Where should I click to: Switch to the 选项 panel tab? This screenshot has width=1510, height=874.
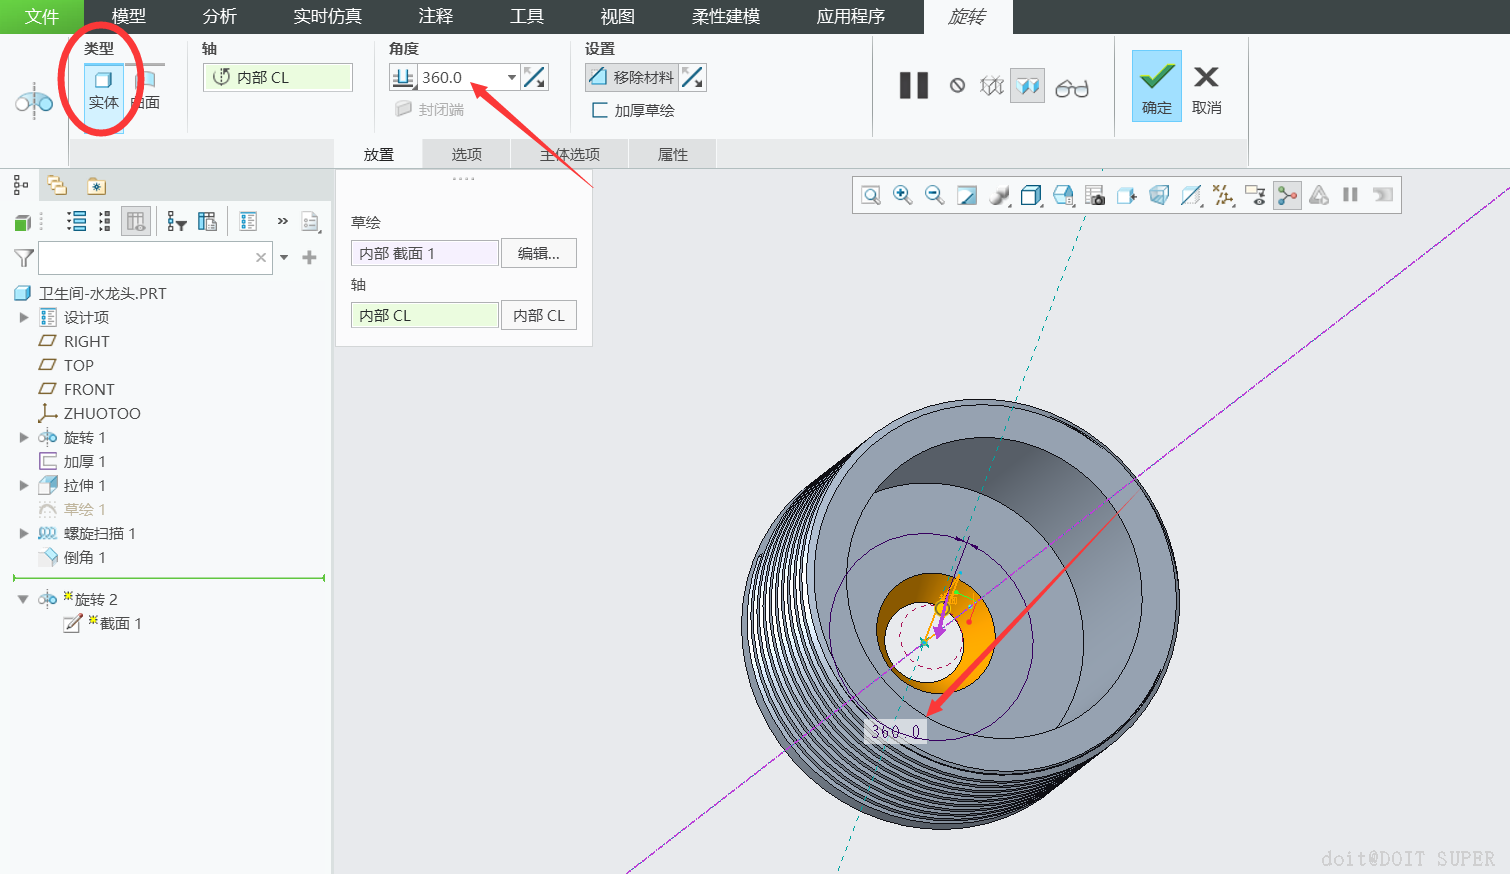coord(466,154)
